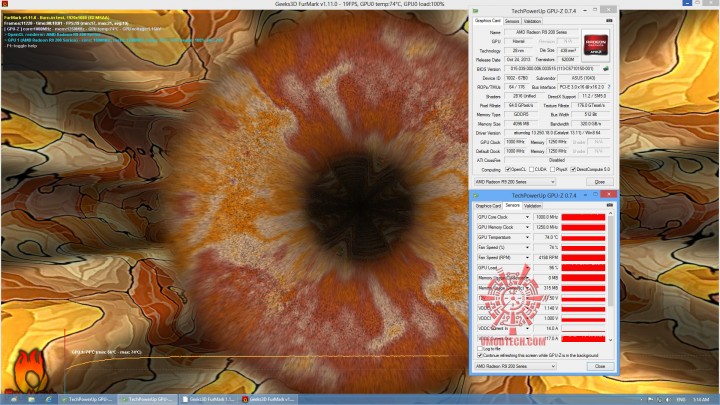The height and width of the screenshot is (405, 720).
Task: Click the Radeon graphics logo image
Action: [596, 44]
